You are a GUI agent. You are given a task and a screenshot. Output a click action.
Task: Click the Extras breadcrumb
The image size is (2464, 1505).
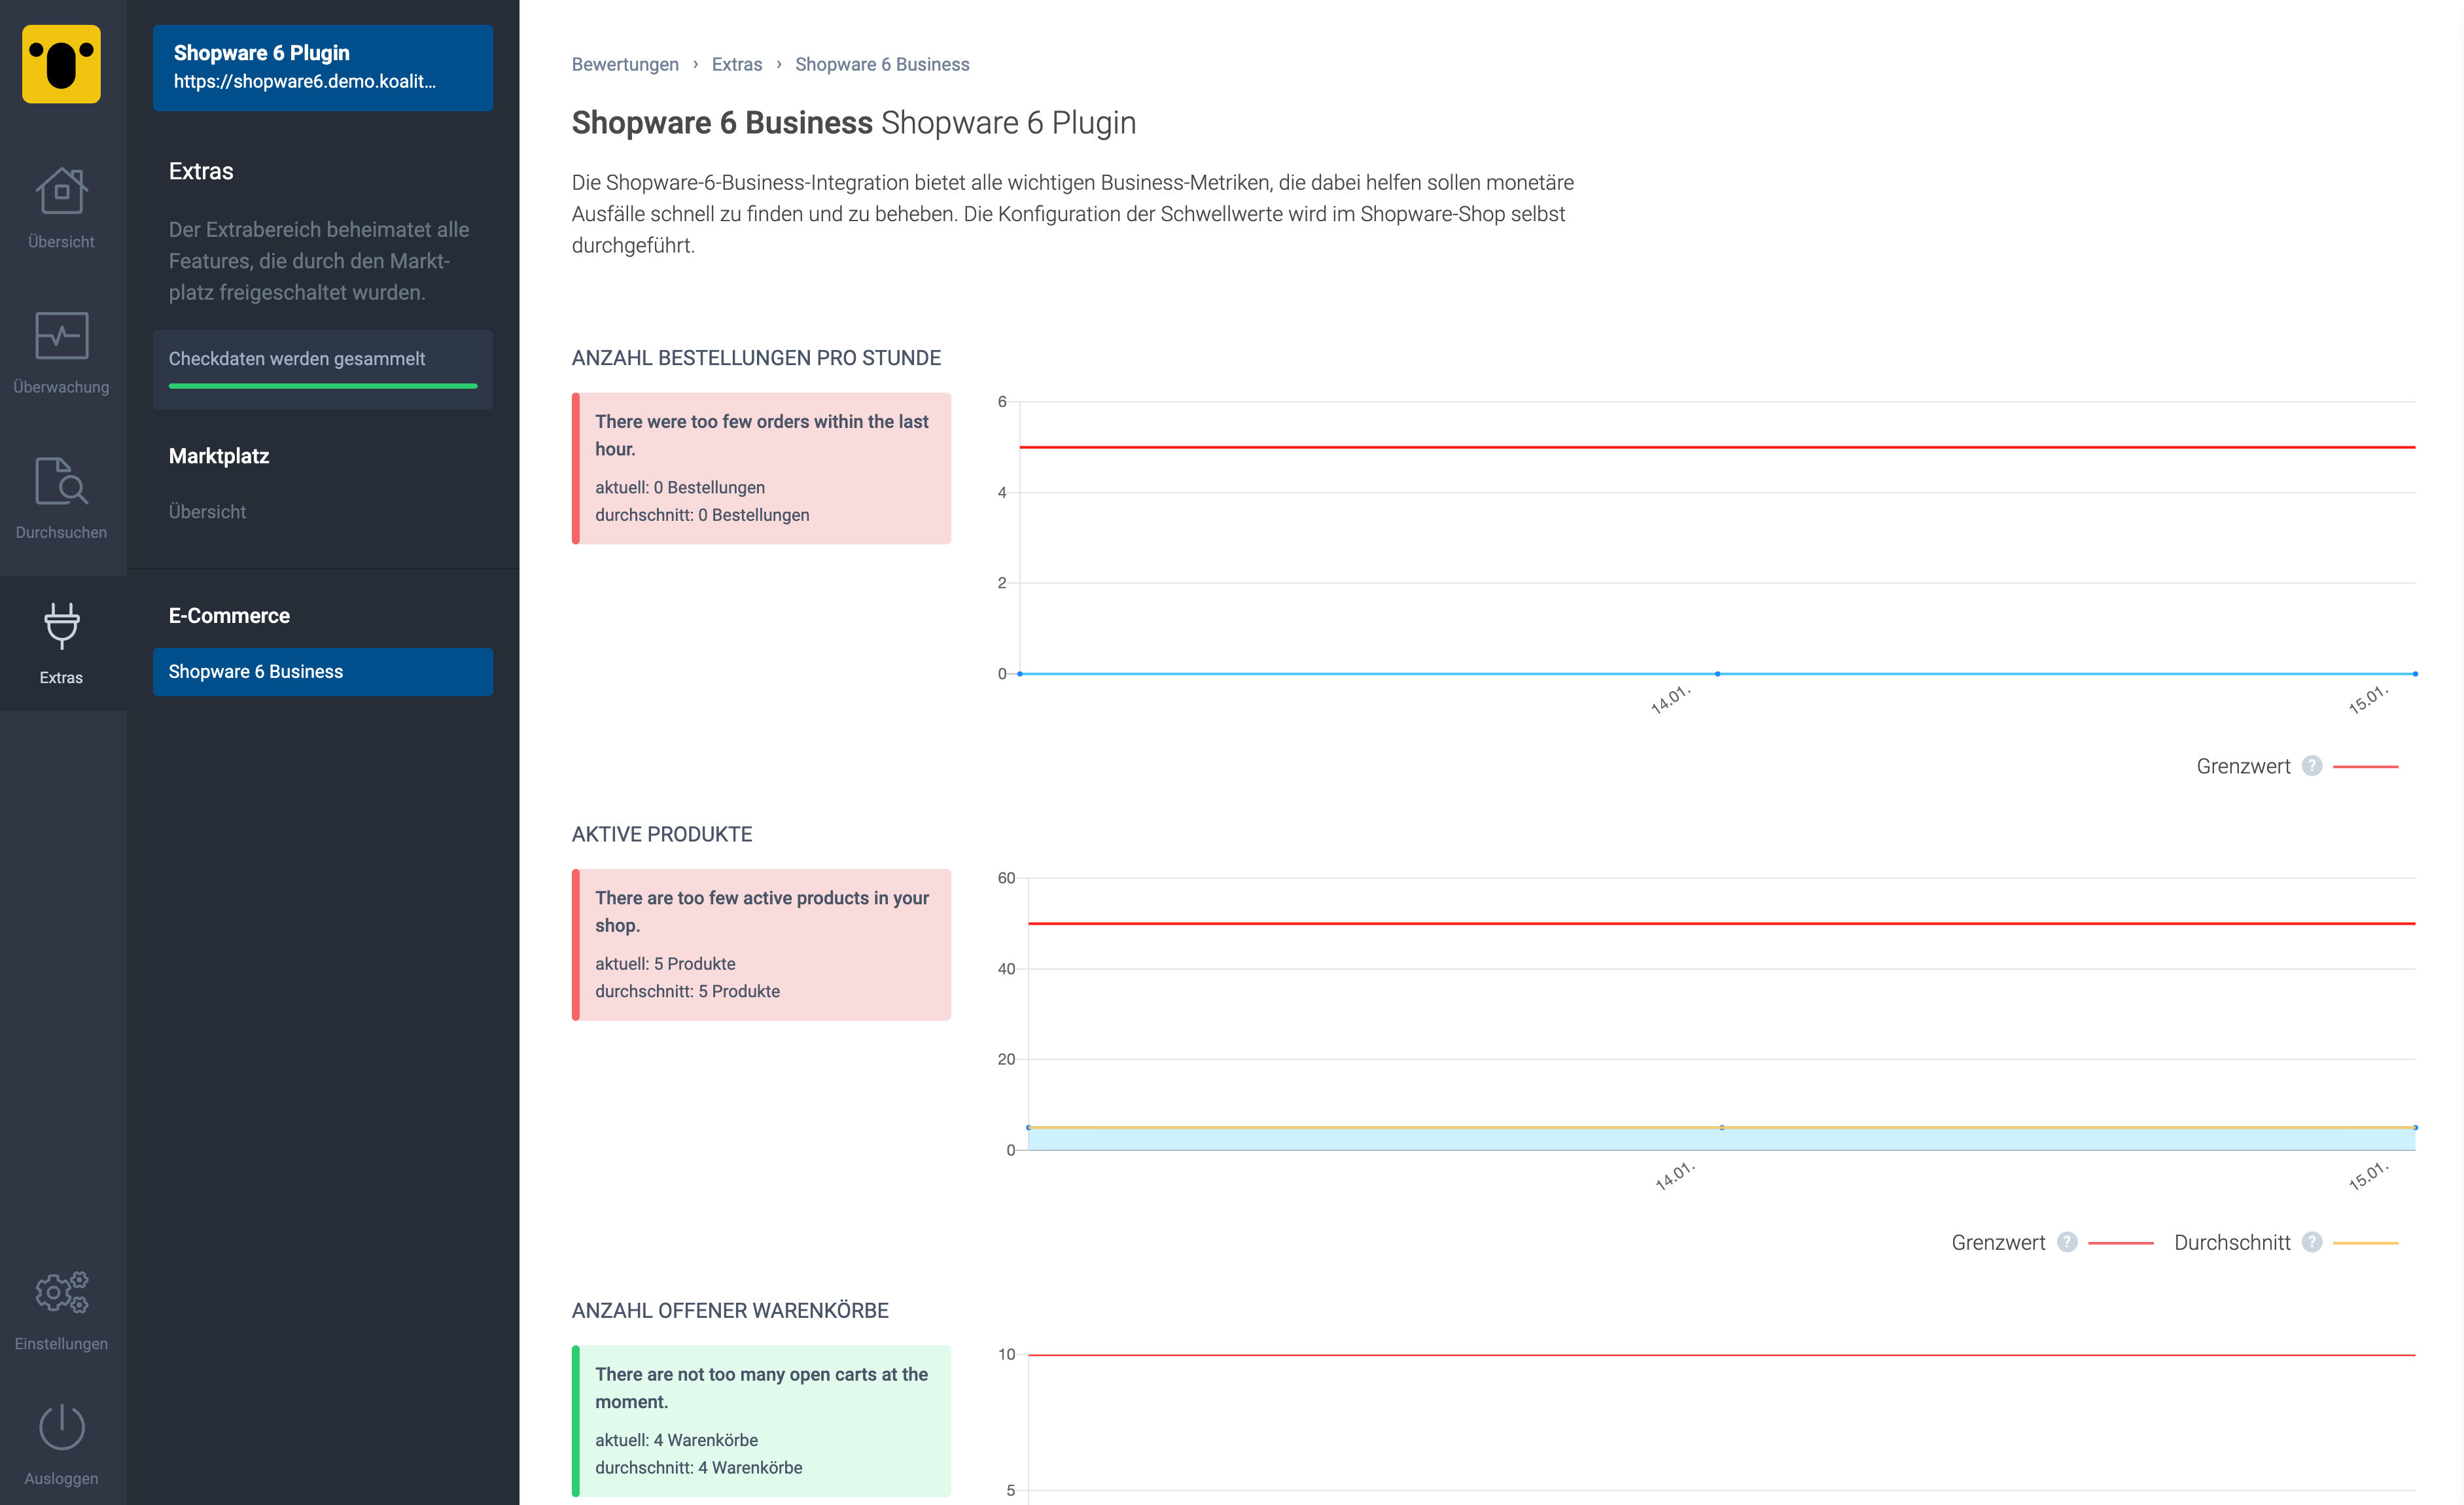click(x=737, y=64)
